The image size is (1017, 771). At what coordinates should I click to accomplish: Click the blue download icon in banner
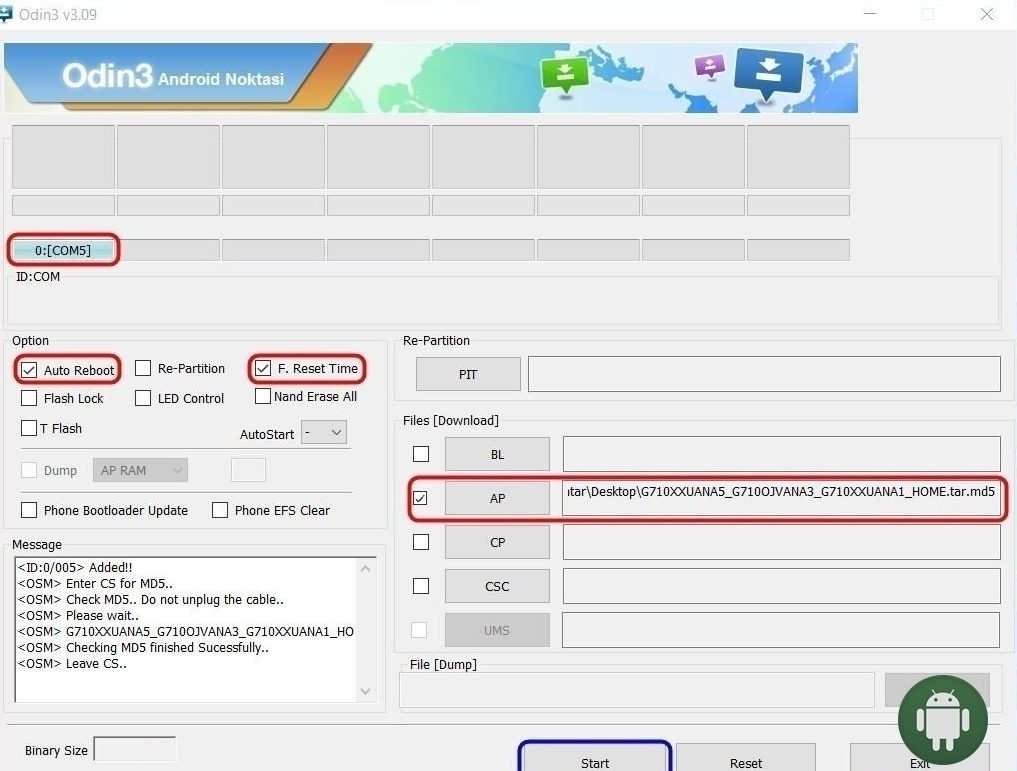[x=769, y=75]
